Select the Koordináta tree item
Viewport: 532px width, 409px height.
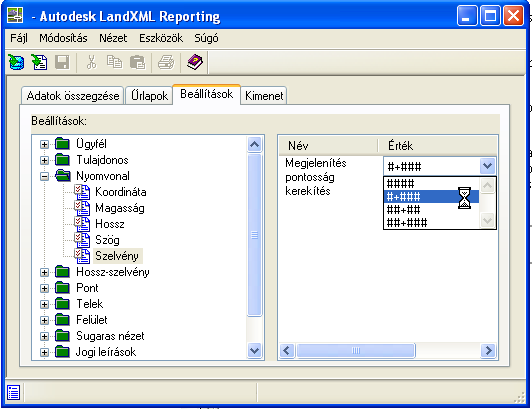120,192
